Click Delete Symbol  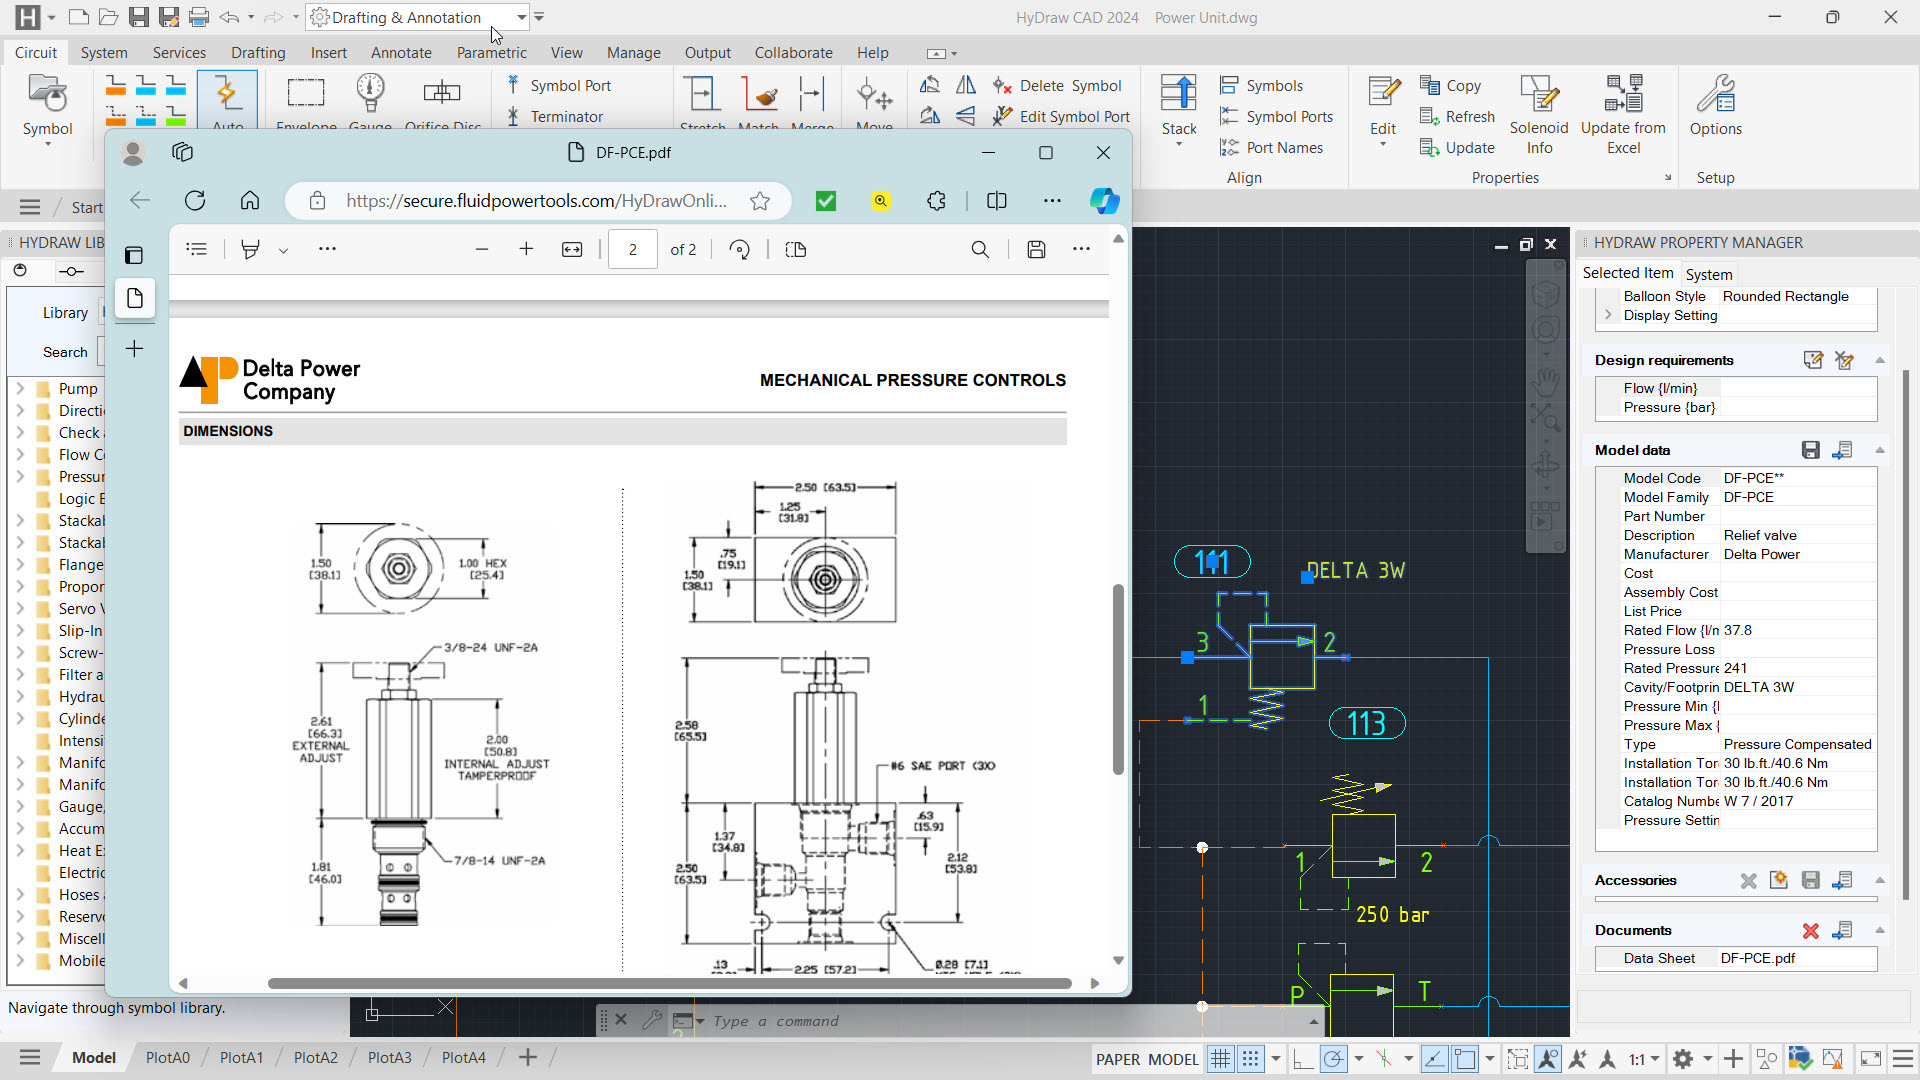[x=1057, y=86]
